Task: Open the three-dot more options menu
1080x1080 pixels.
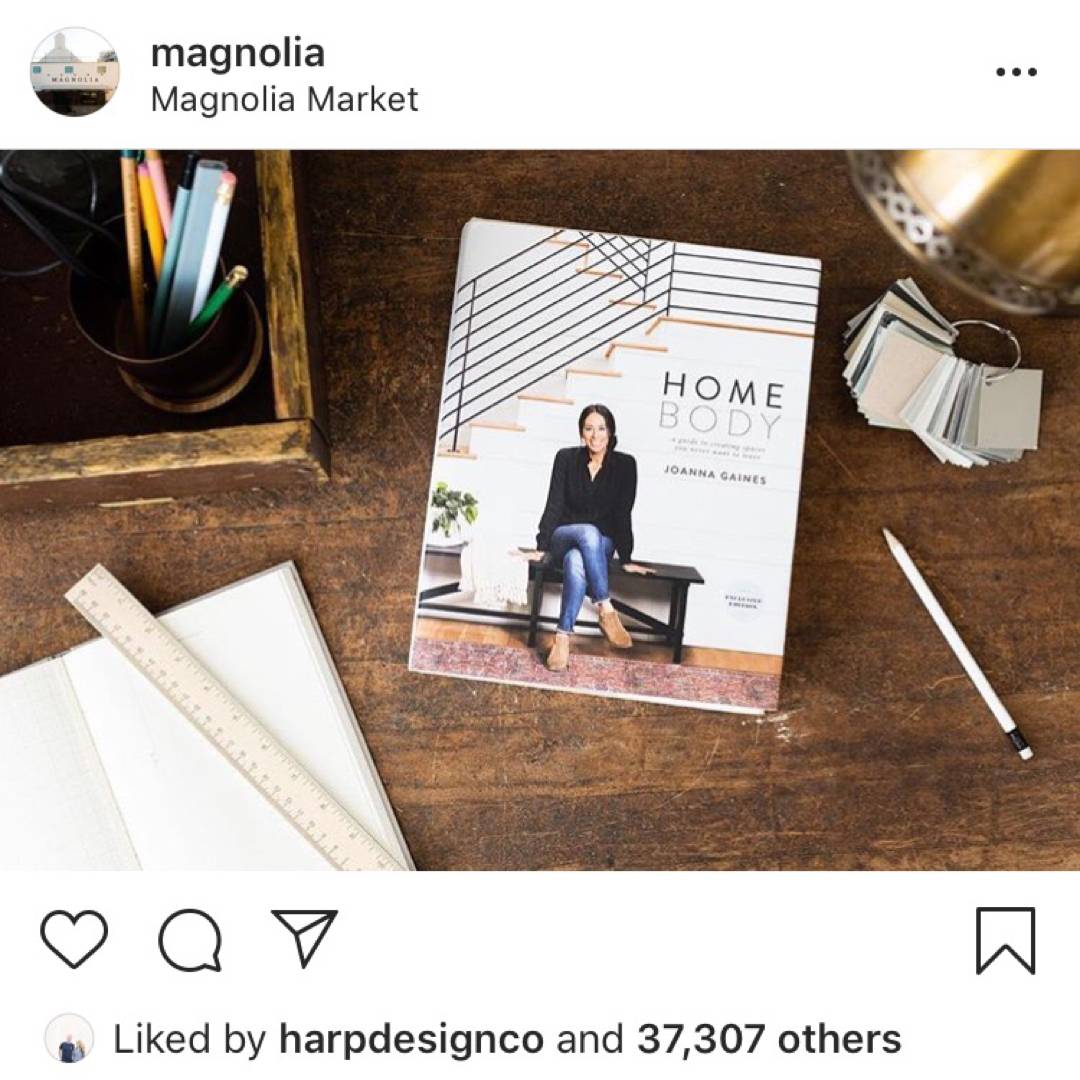Action: point(1017,72)
